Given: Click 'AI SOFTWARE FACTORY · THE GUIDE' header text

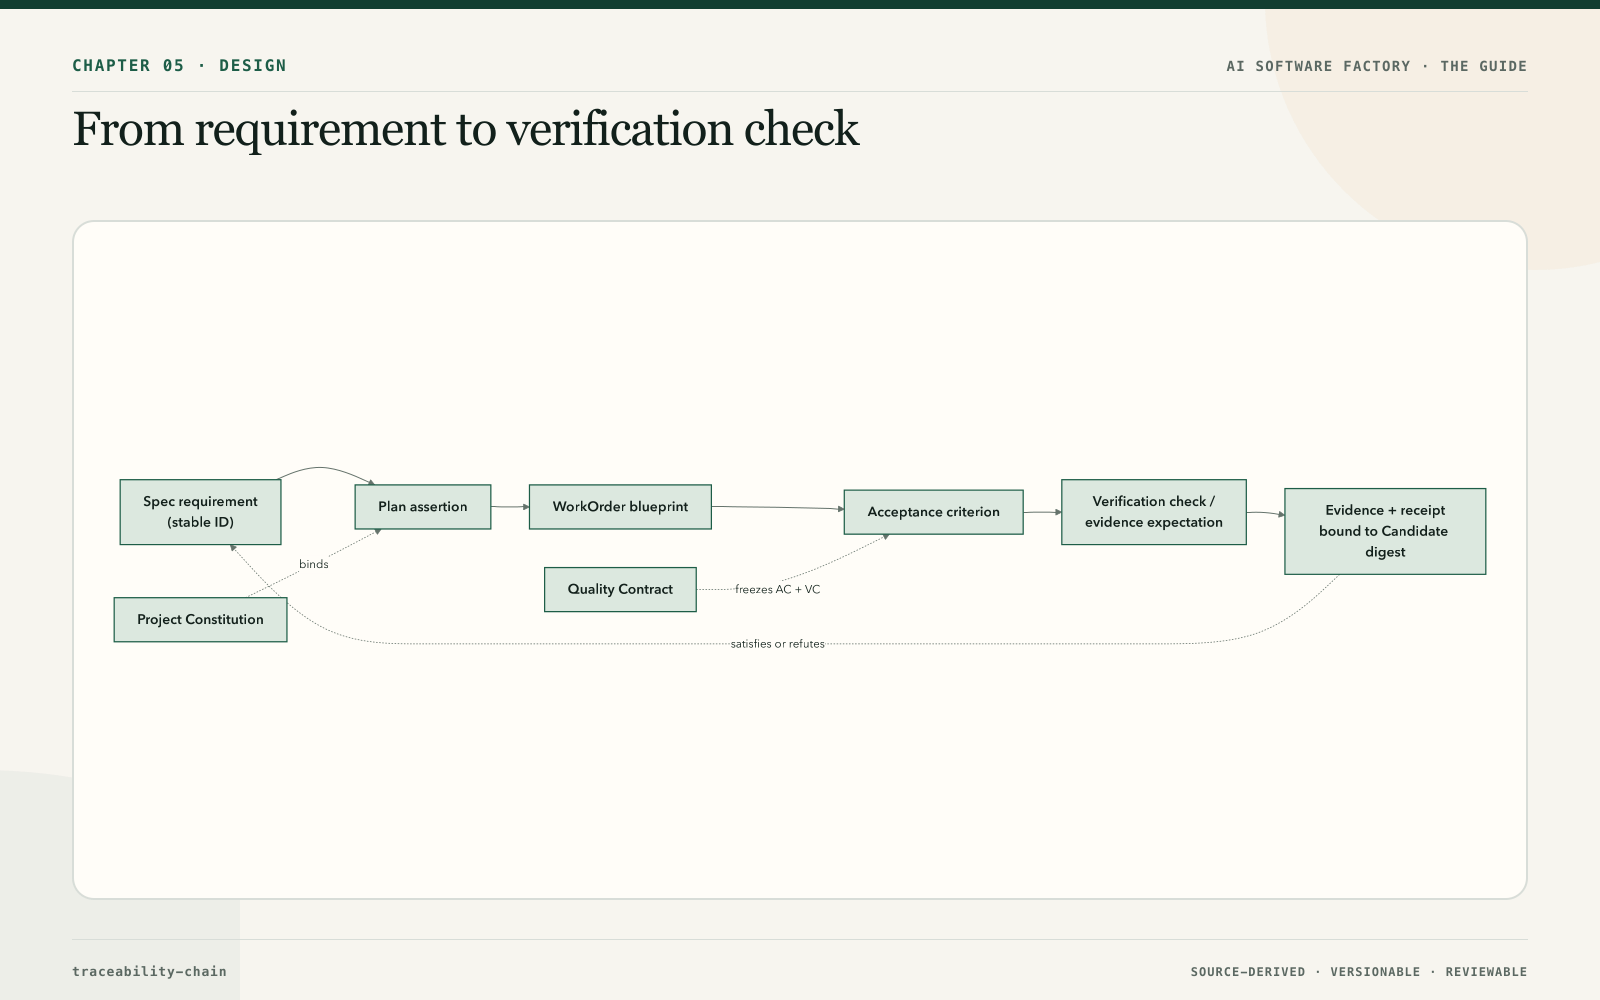Looking at the screenshot, I should 1377,66.
